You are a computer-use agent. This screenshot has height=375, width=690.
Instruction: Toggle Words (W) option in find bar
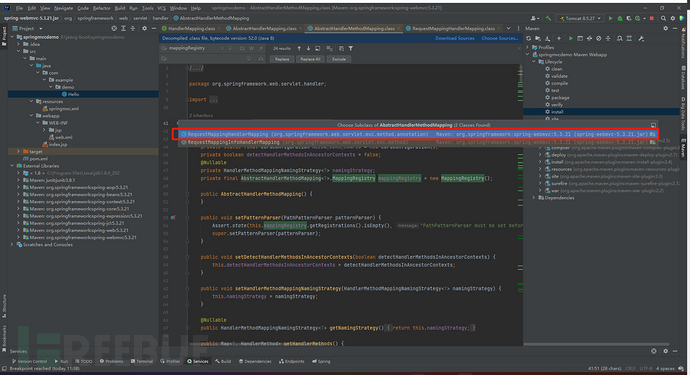[251, 48]
